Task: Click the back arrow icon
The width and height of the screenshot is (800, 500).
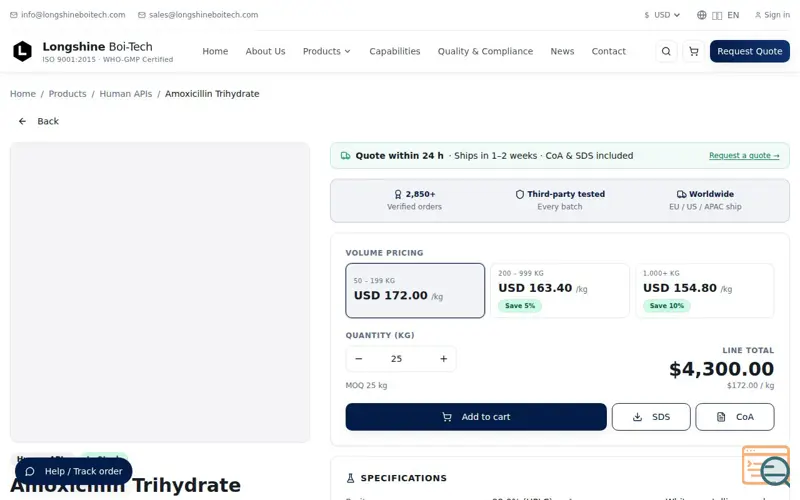Action: click(22, 121)
